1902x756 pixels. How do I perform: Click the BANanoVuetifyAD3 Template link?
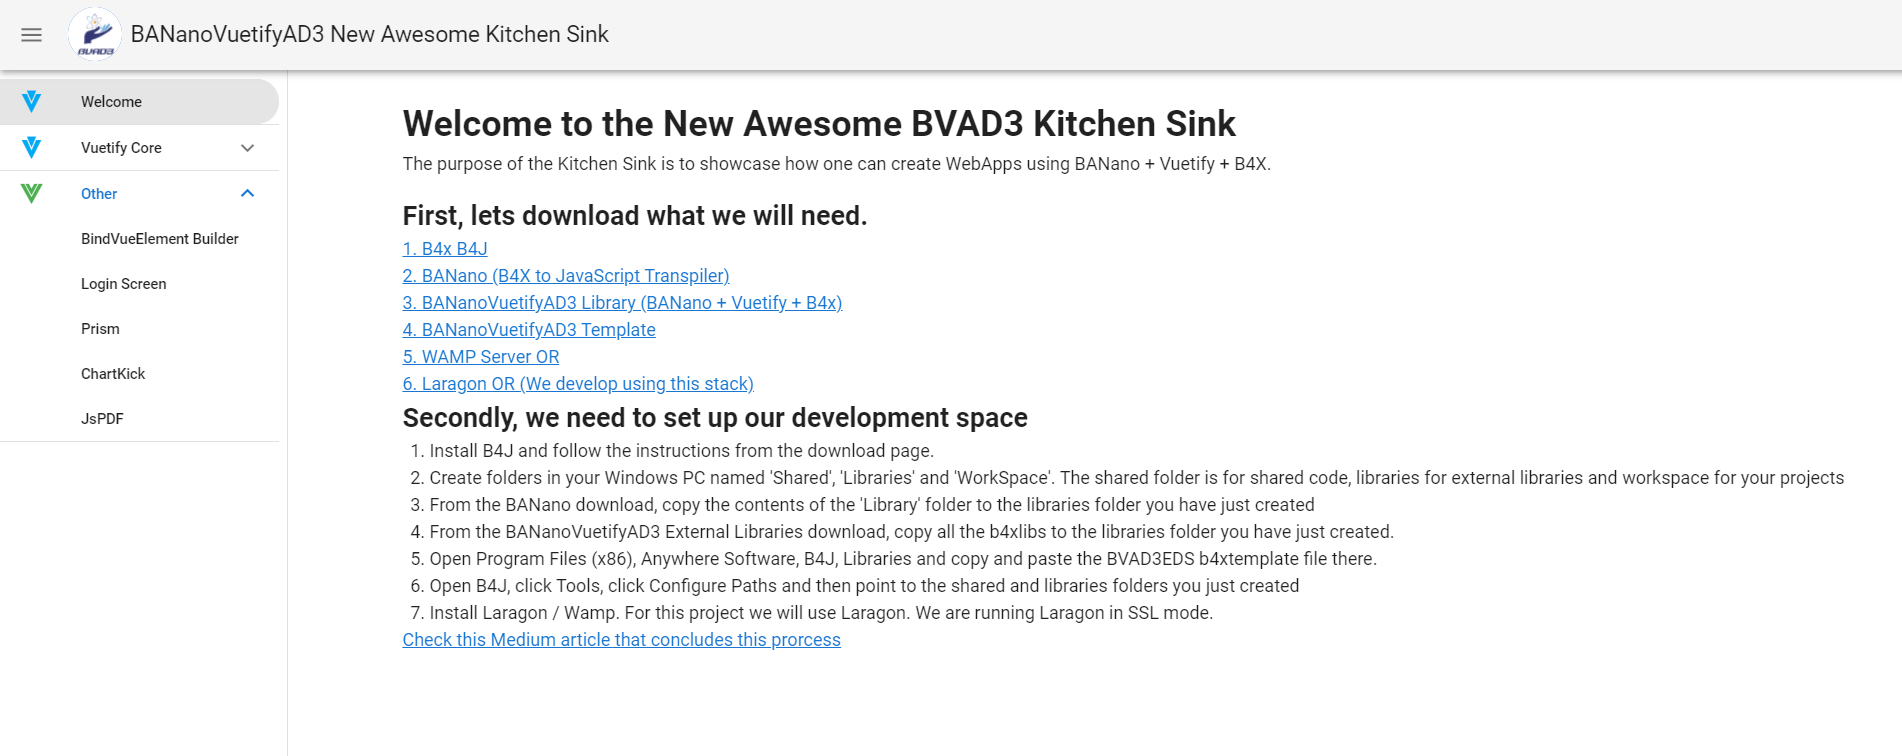pyautogui.click(x=529, y=330)
